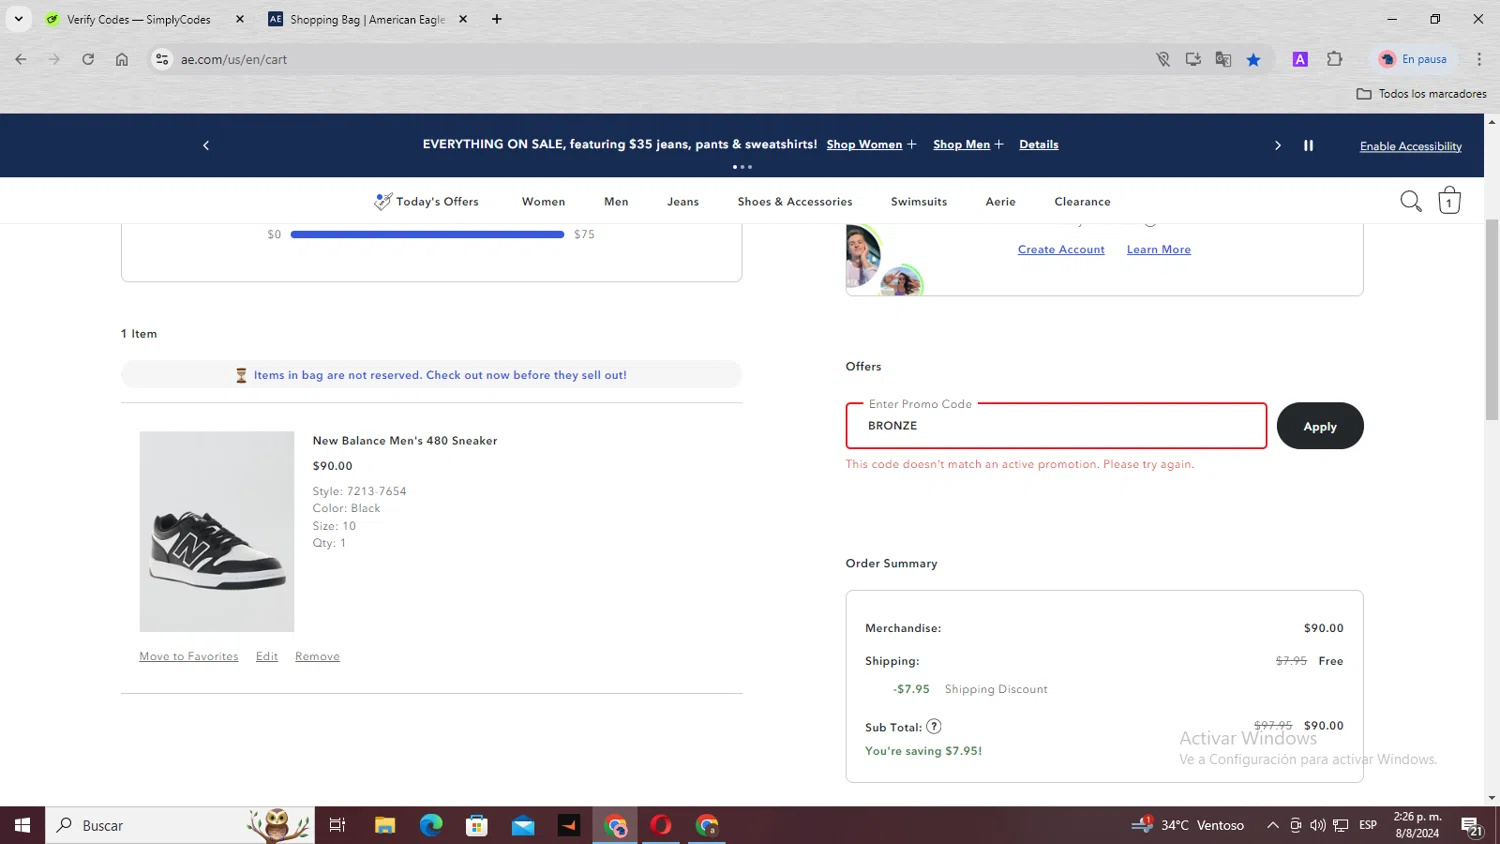
Task: Click the search magnifier icon
Action: pos(1410,201)
